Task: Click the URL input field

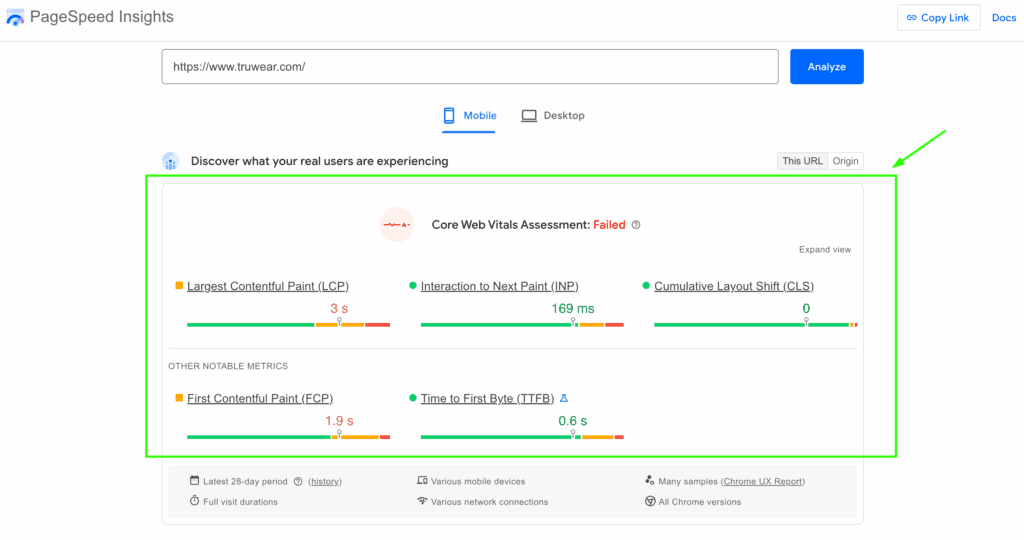Action: pyautogui.click(x=469, y=67)
